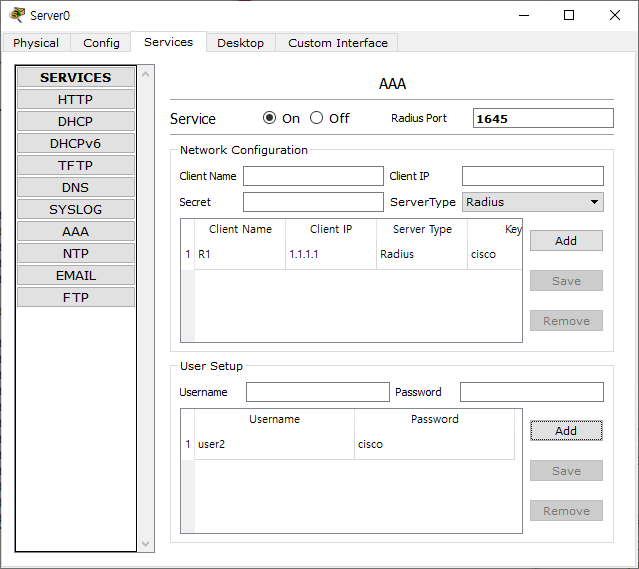
Task: Click the Password input field
Action: click(532, 392)
